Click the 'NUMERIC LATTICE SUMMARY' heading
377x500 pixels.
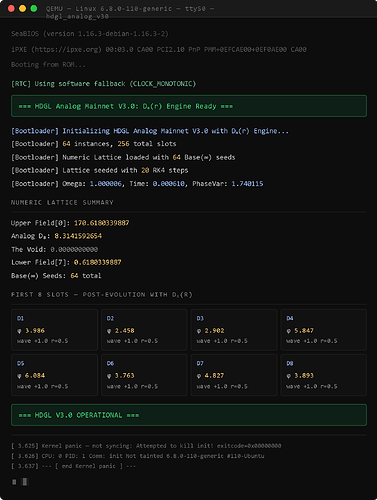[x=62, y=202]
